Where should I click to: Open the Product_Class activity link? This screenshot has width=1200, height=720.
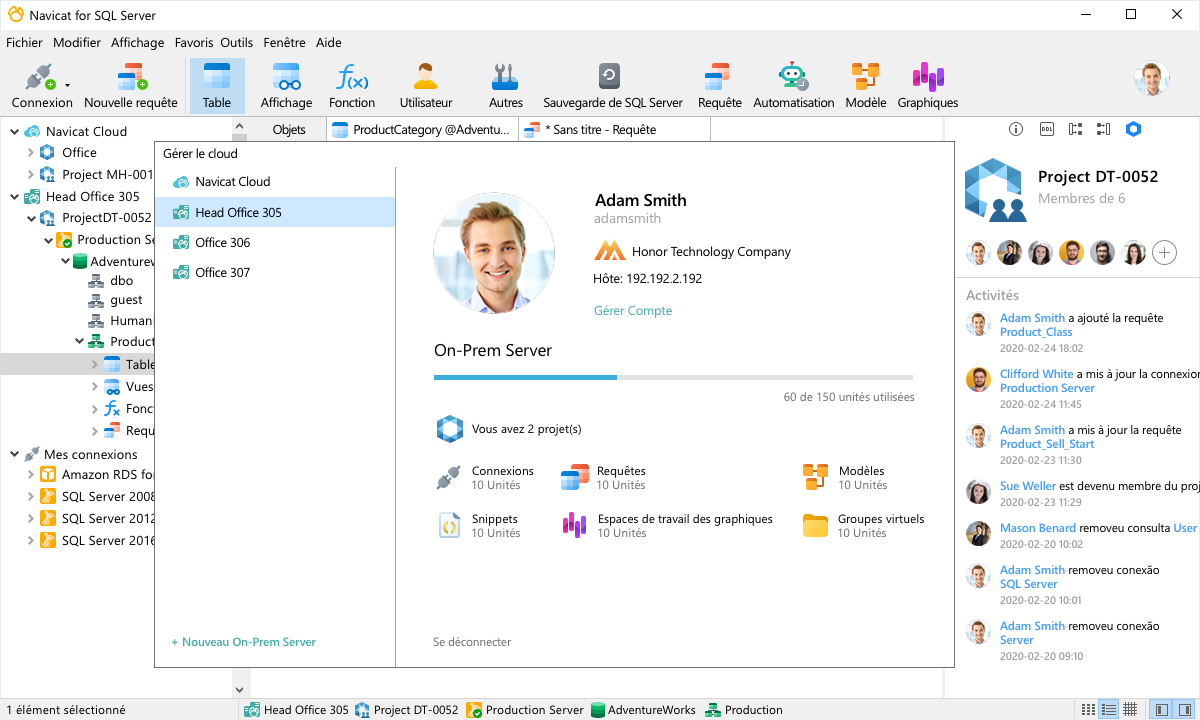point(1036,332)
